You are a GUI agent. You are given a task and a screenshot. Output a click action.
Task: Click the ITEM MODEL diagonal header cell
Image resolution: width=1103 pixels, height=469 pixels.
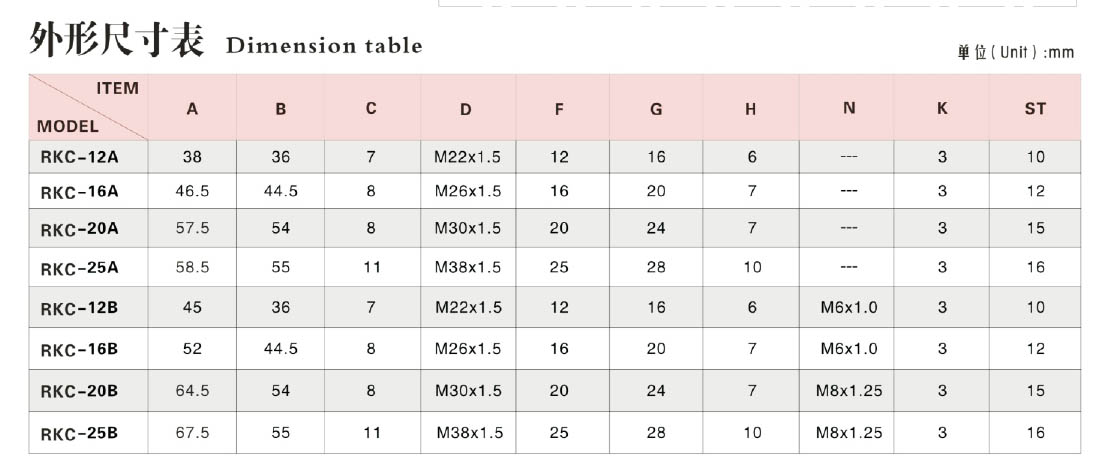(88, 107)
